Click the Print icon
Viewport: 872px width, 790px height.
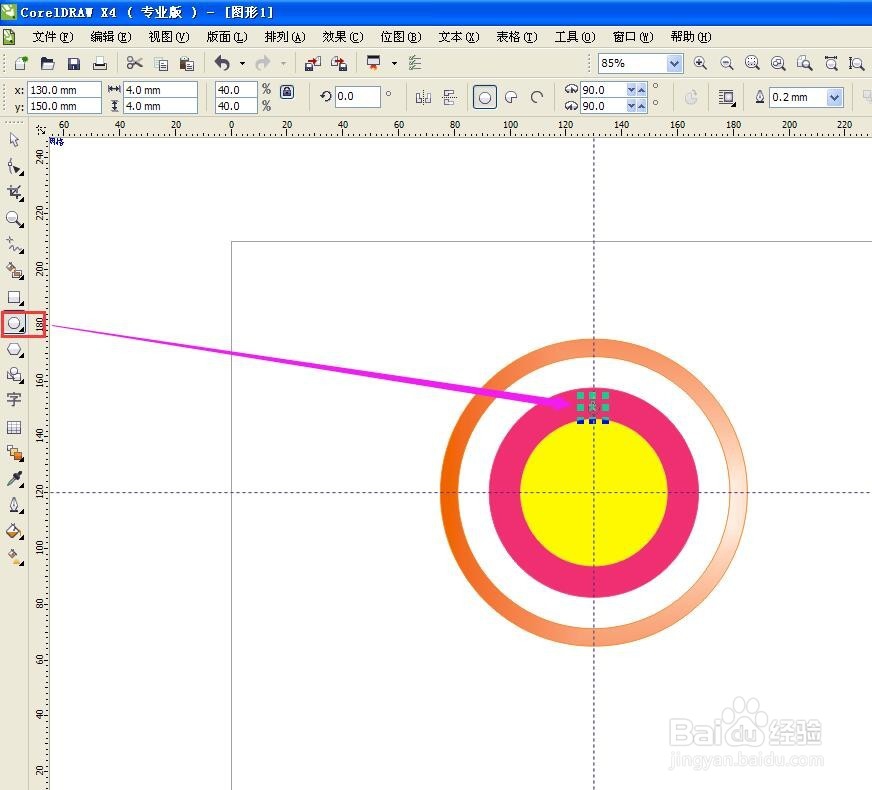(100, 63)
